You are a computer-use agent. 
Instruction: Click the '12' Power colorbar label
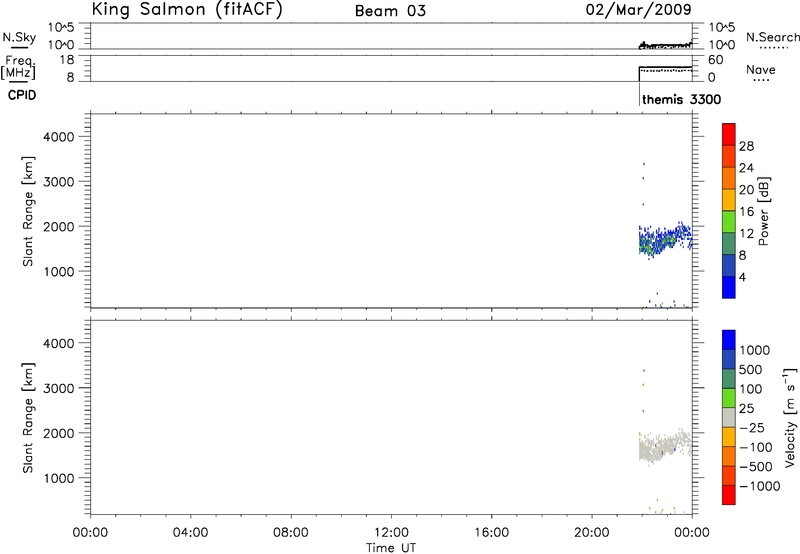[746, 234]
